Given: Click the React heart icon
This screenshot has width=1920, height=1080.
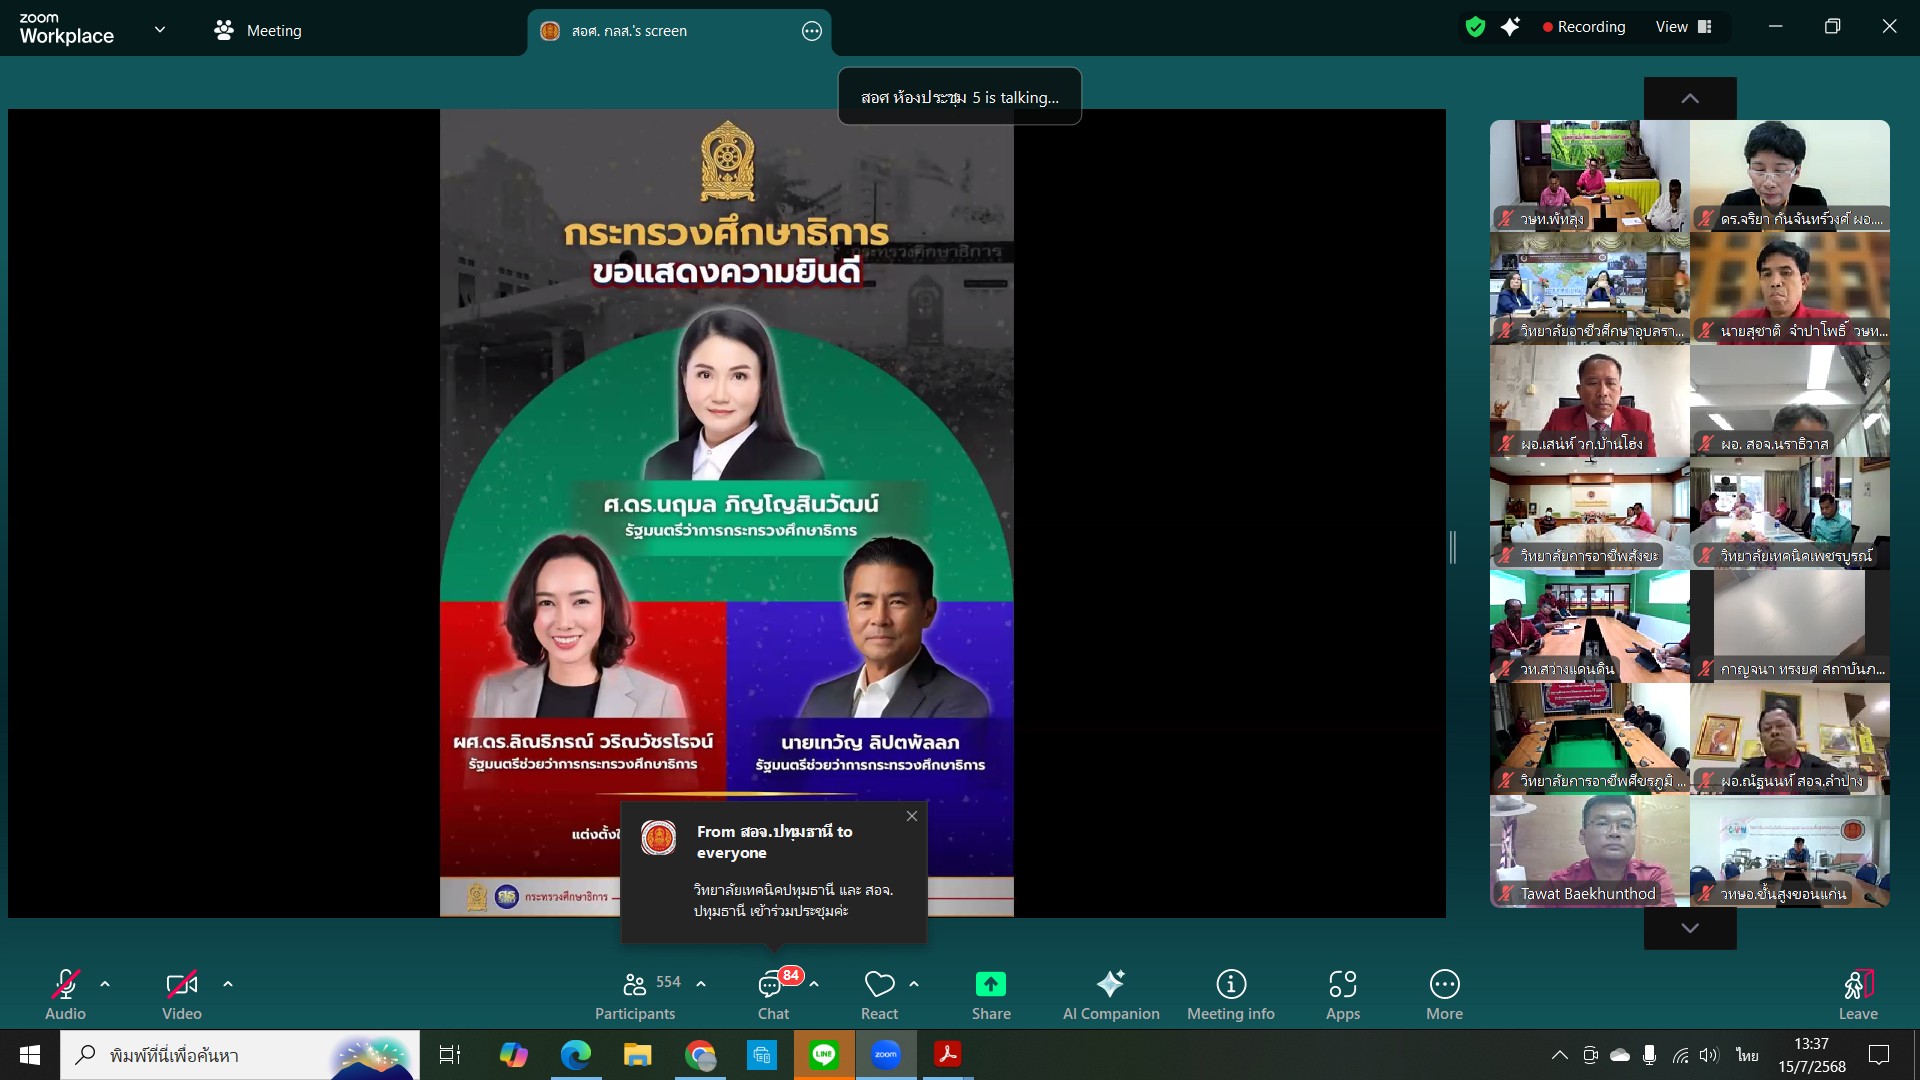Looking at the screenshot, I should pyautogui.click(x=879, y=986).
